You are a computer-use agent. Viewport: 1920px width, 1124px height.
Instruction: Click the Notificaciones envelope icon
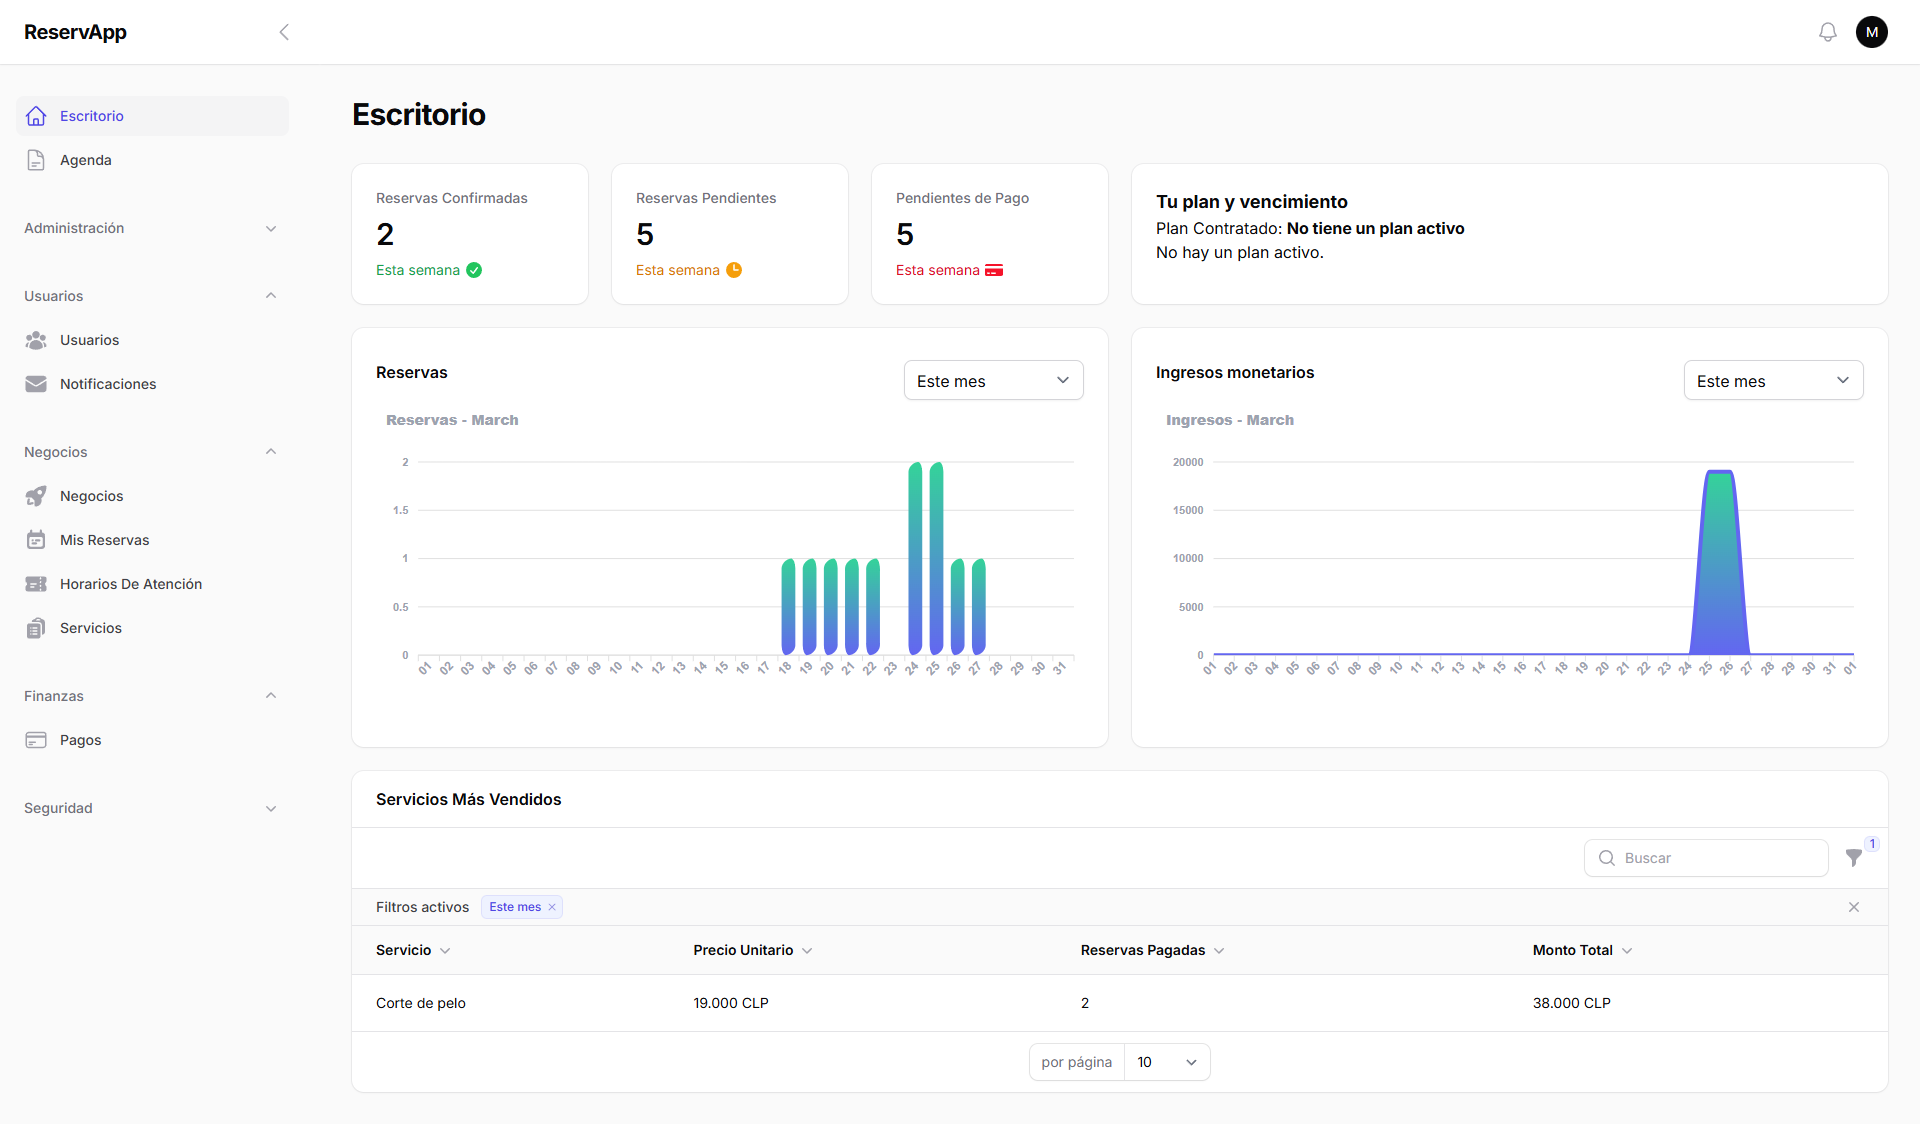(36, 384)
